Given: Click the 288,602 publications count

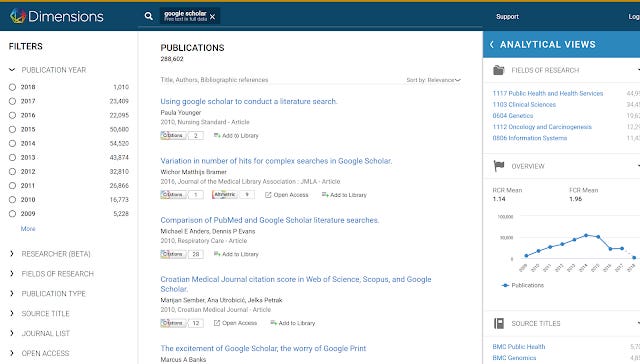Looking at the screenshot, I should [x=172, y=59].
